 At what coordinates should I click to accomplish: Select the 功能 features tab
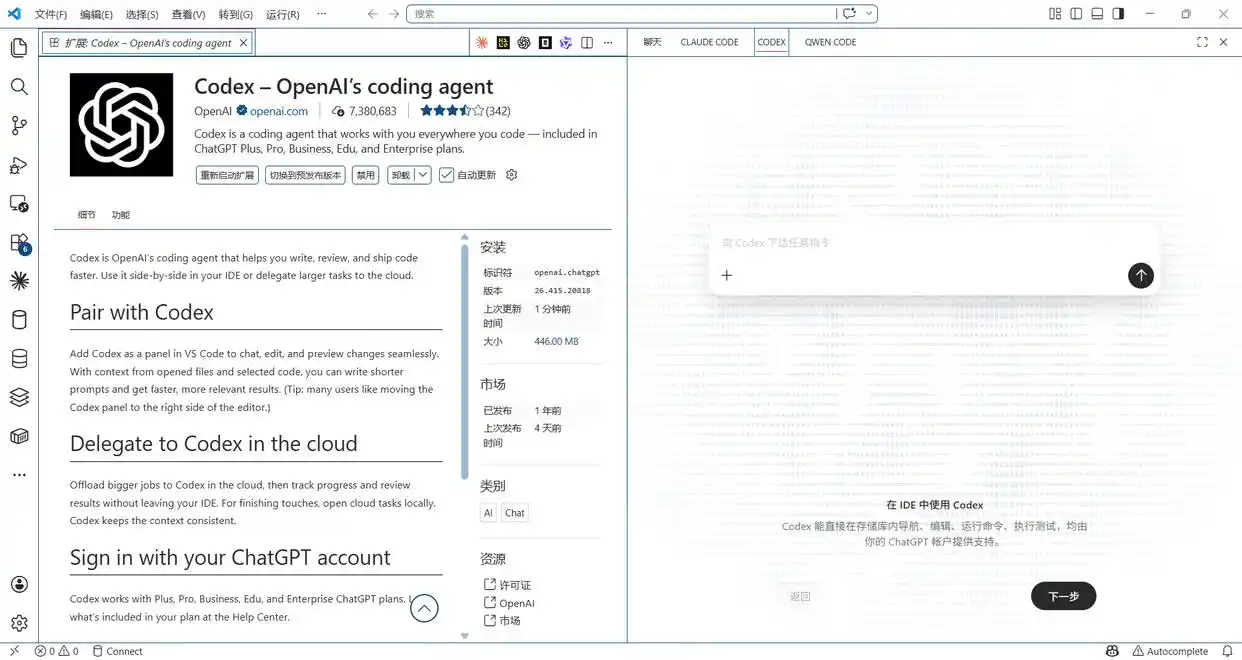(x=121, y=215)
